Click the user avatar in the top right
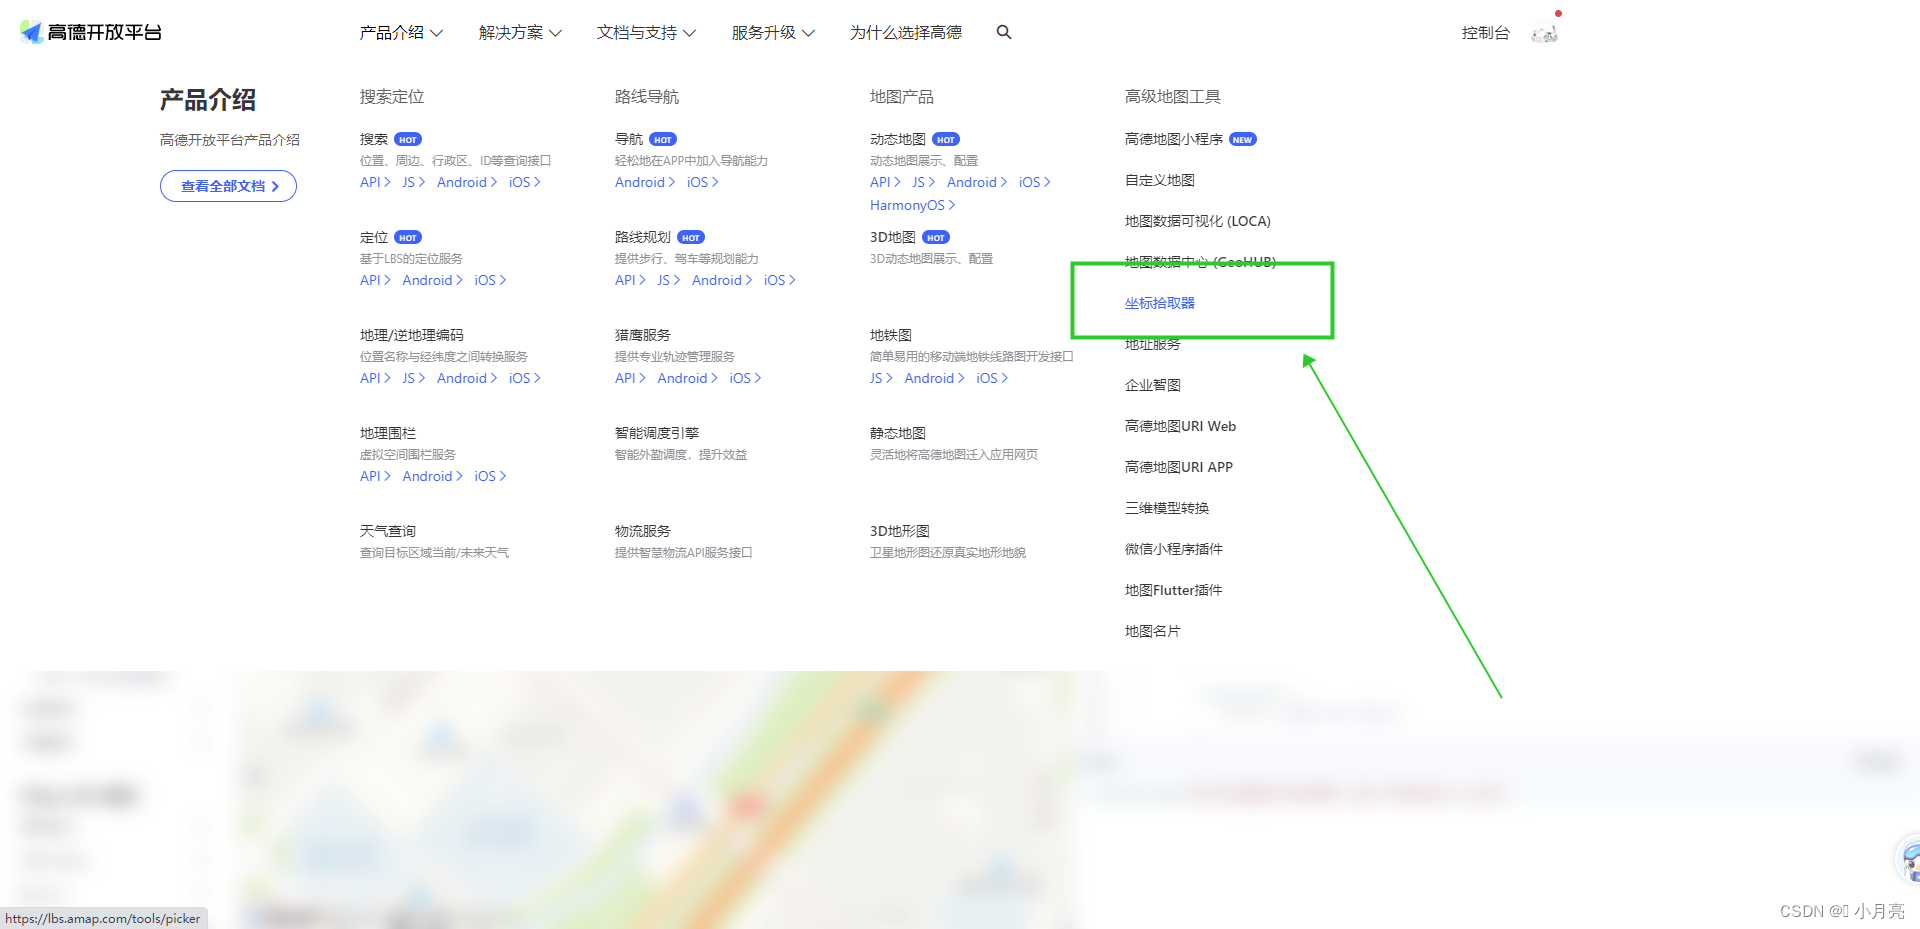The height and width of the screenshot is (929, 1920). tap(1543, 32)
